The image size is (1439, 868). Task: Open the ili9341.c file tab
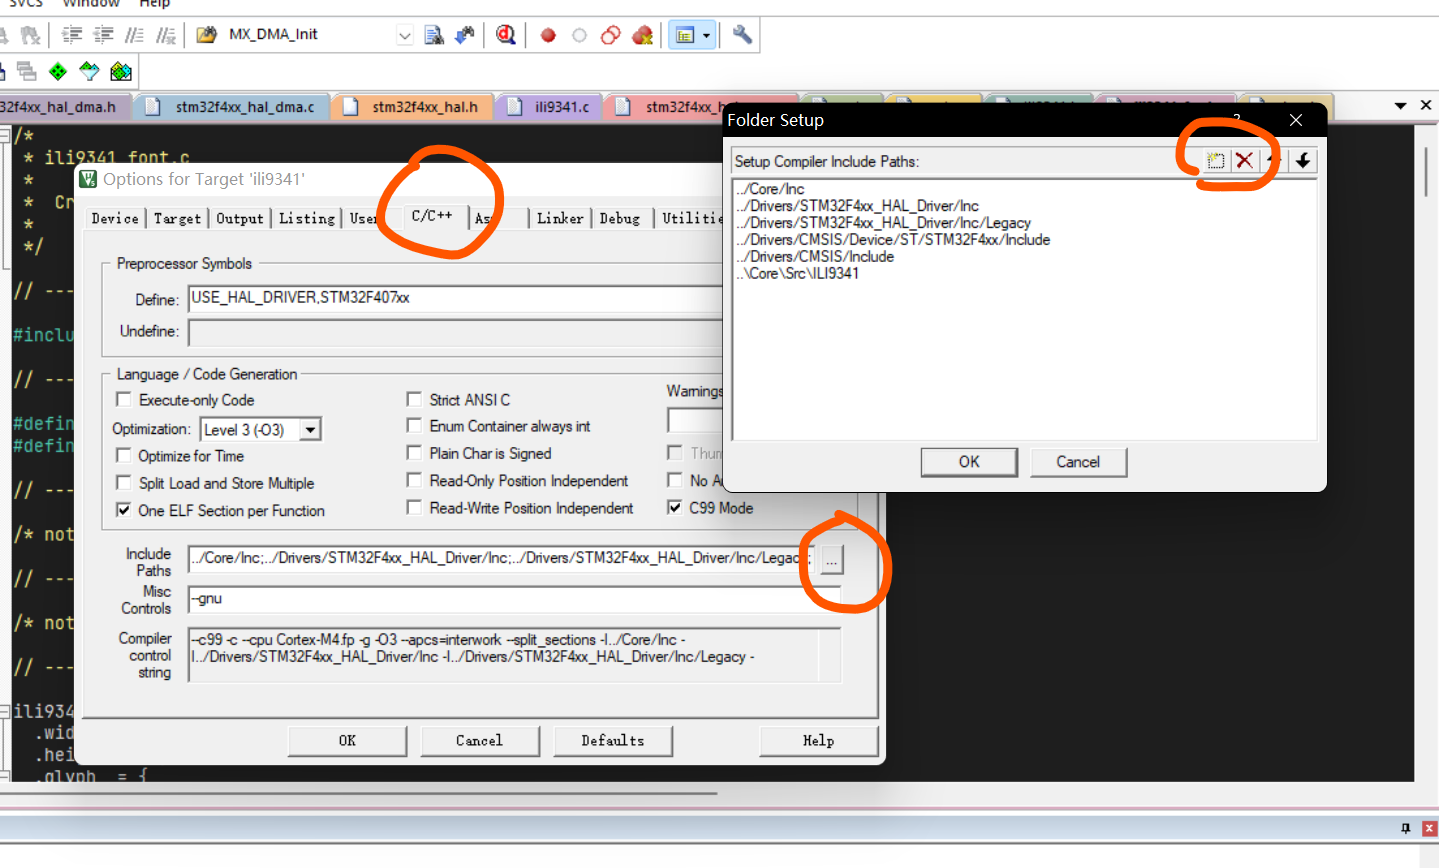pyautogui.click(x=561, y=106)
